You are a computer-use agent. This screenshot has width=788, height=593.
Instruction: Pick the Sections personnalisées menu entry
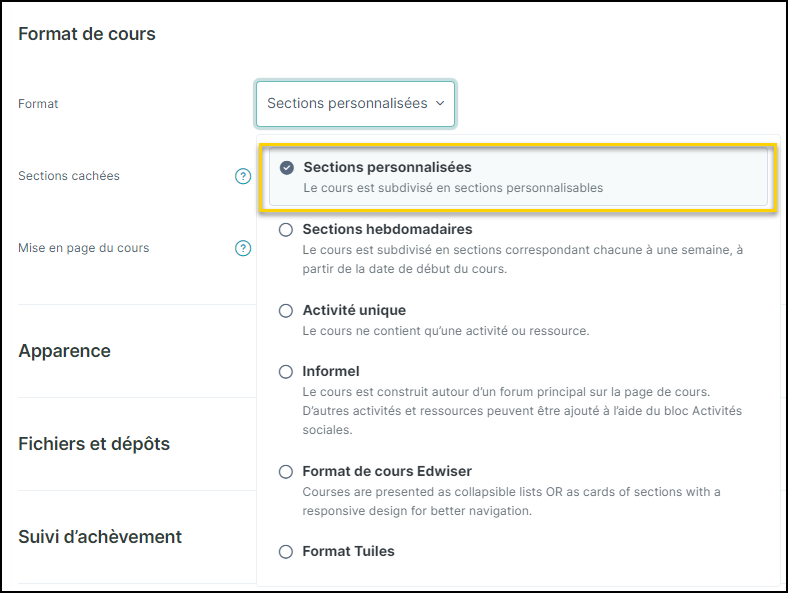518,176
